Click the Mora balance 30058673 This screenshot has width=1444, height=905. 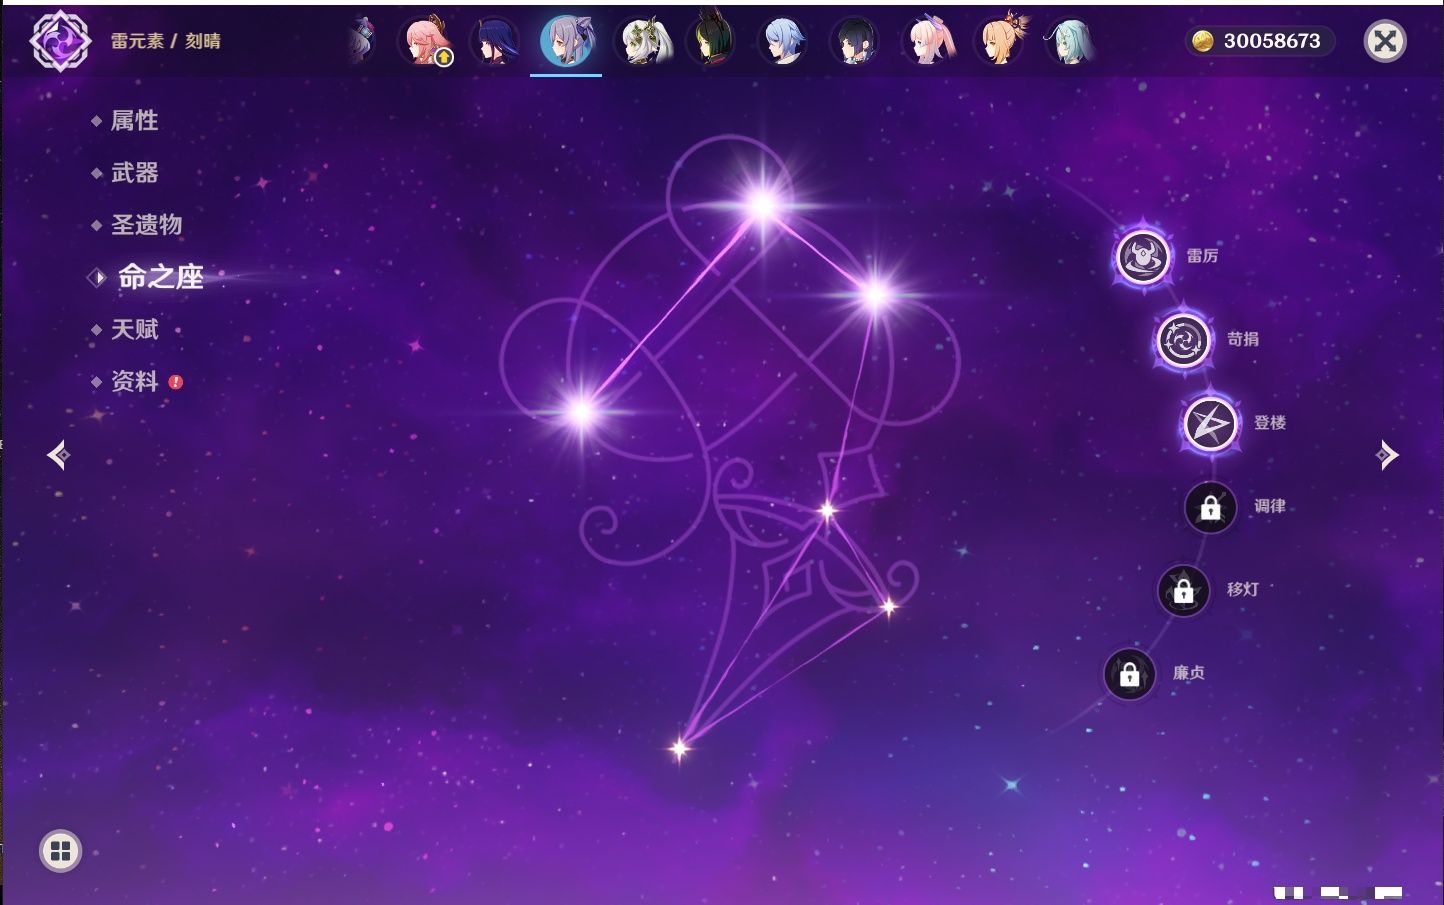1272,41
